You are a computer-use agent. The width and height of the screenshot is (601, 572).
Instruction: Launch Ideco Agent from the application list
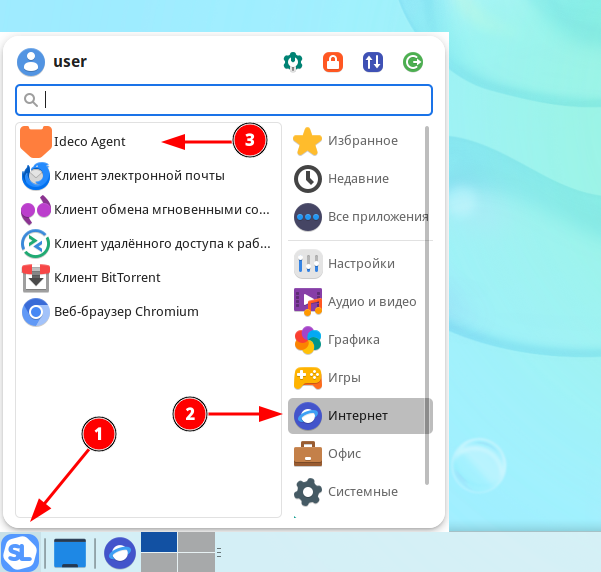88,141
